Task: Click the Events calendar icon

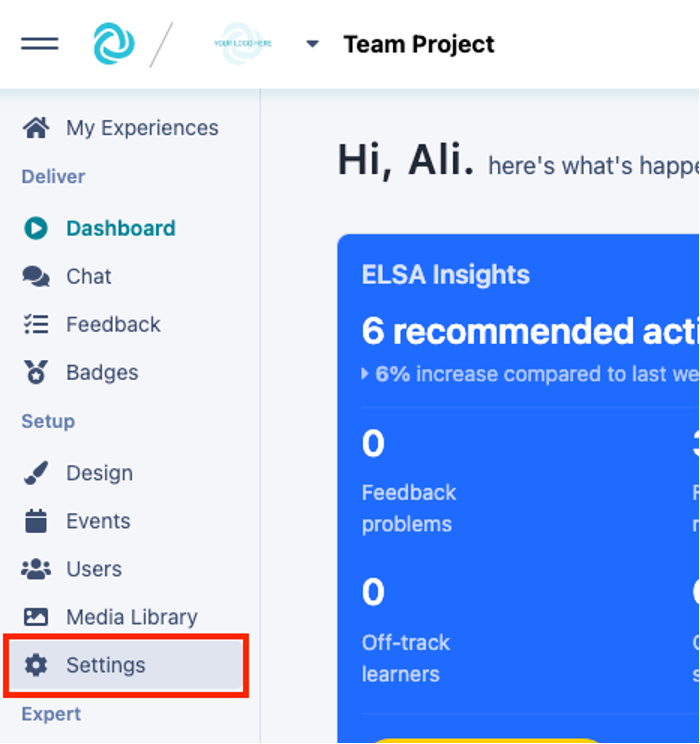Action: [x=36, y=521]
